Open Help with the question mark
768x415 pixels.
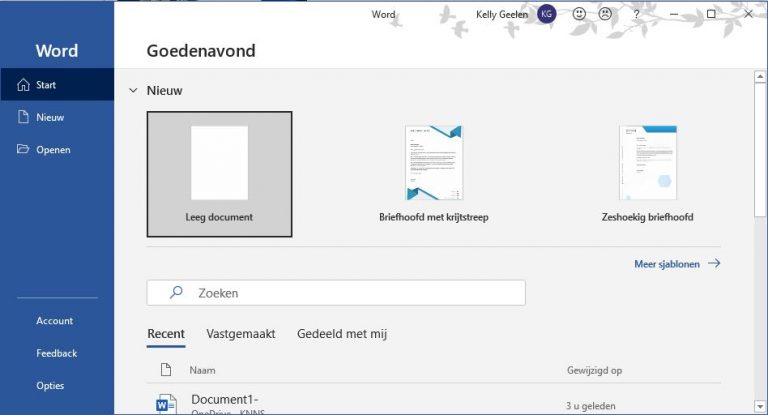tap(636, 15)
